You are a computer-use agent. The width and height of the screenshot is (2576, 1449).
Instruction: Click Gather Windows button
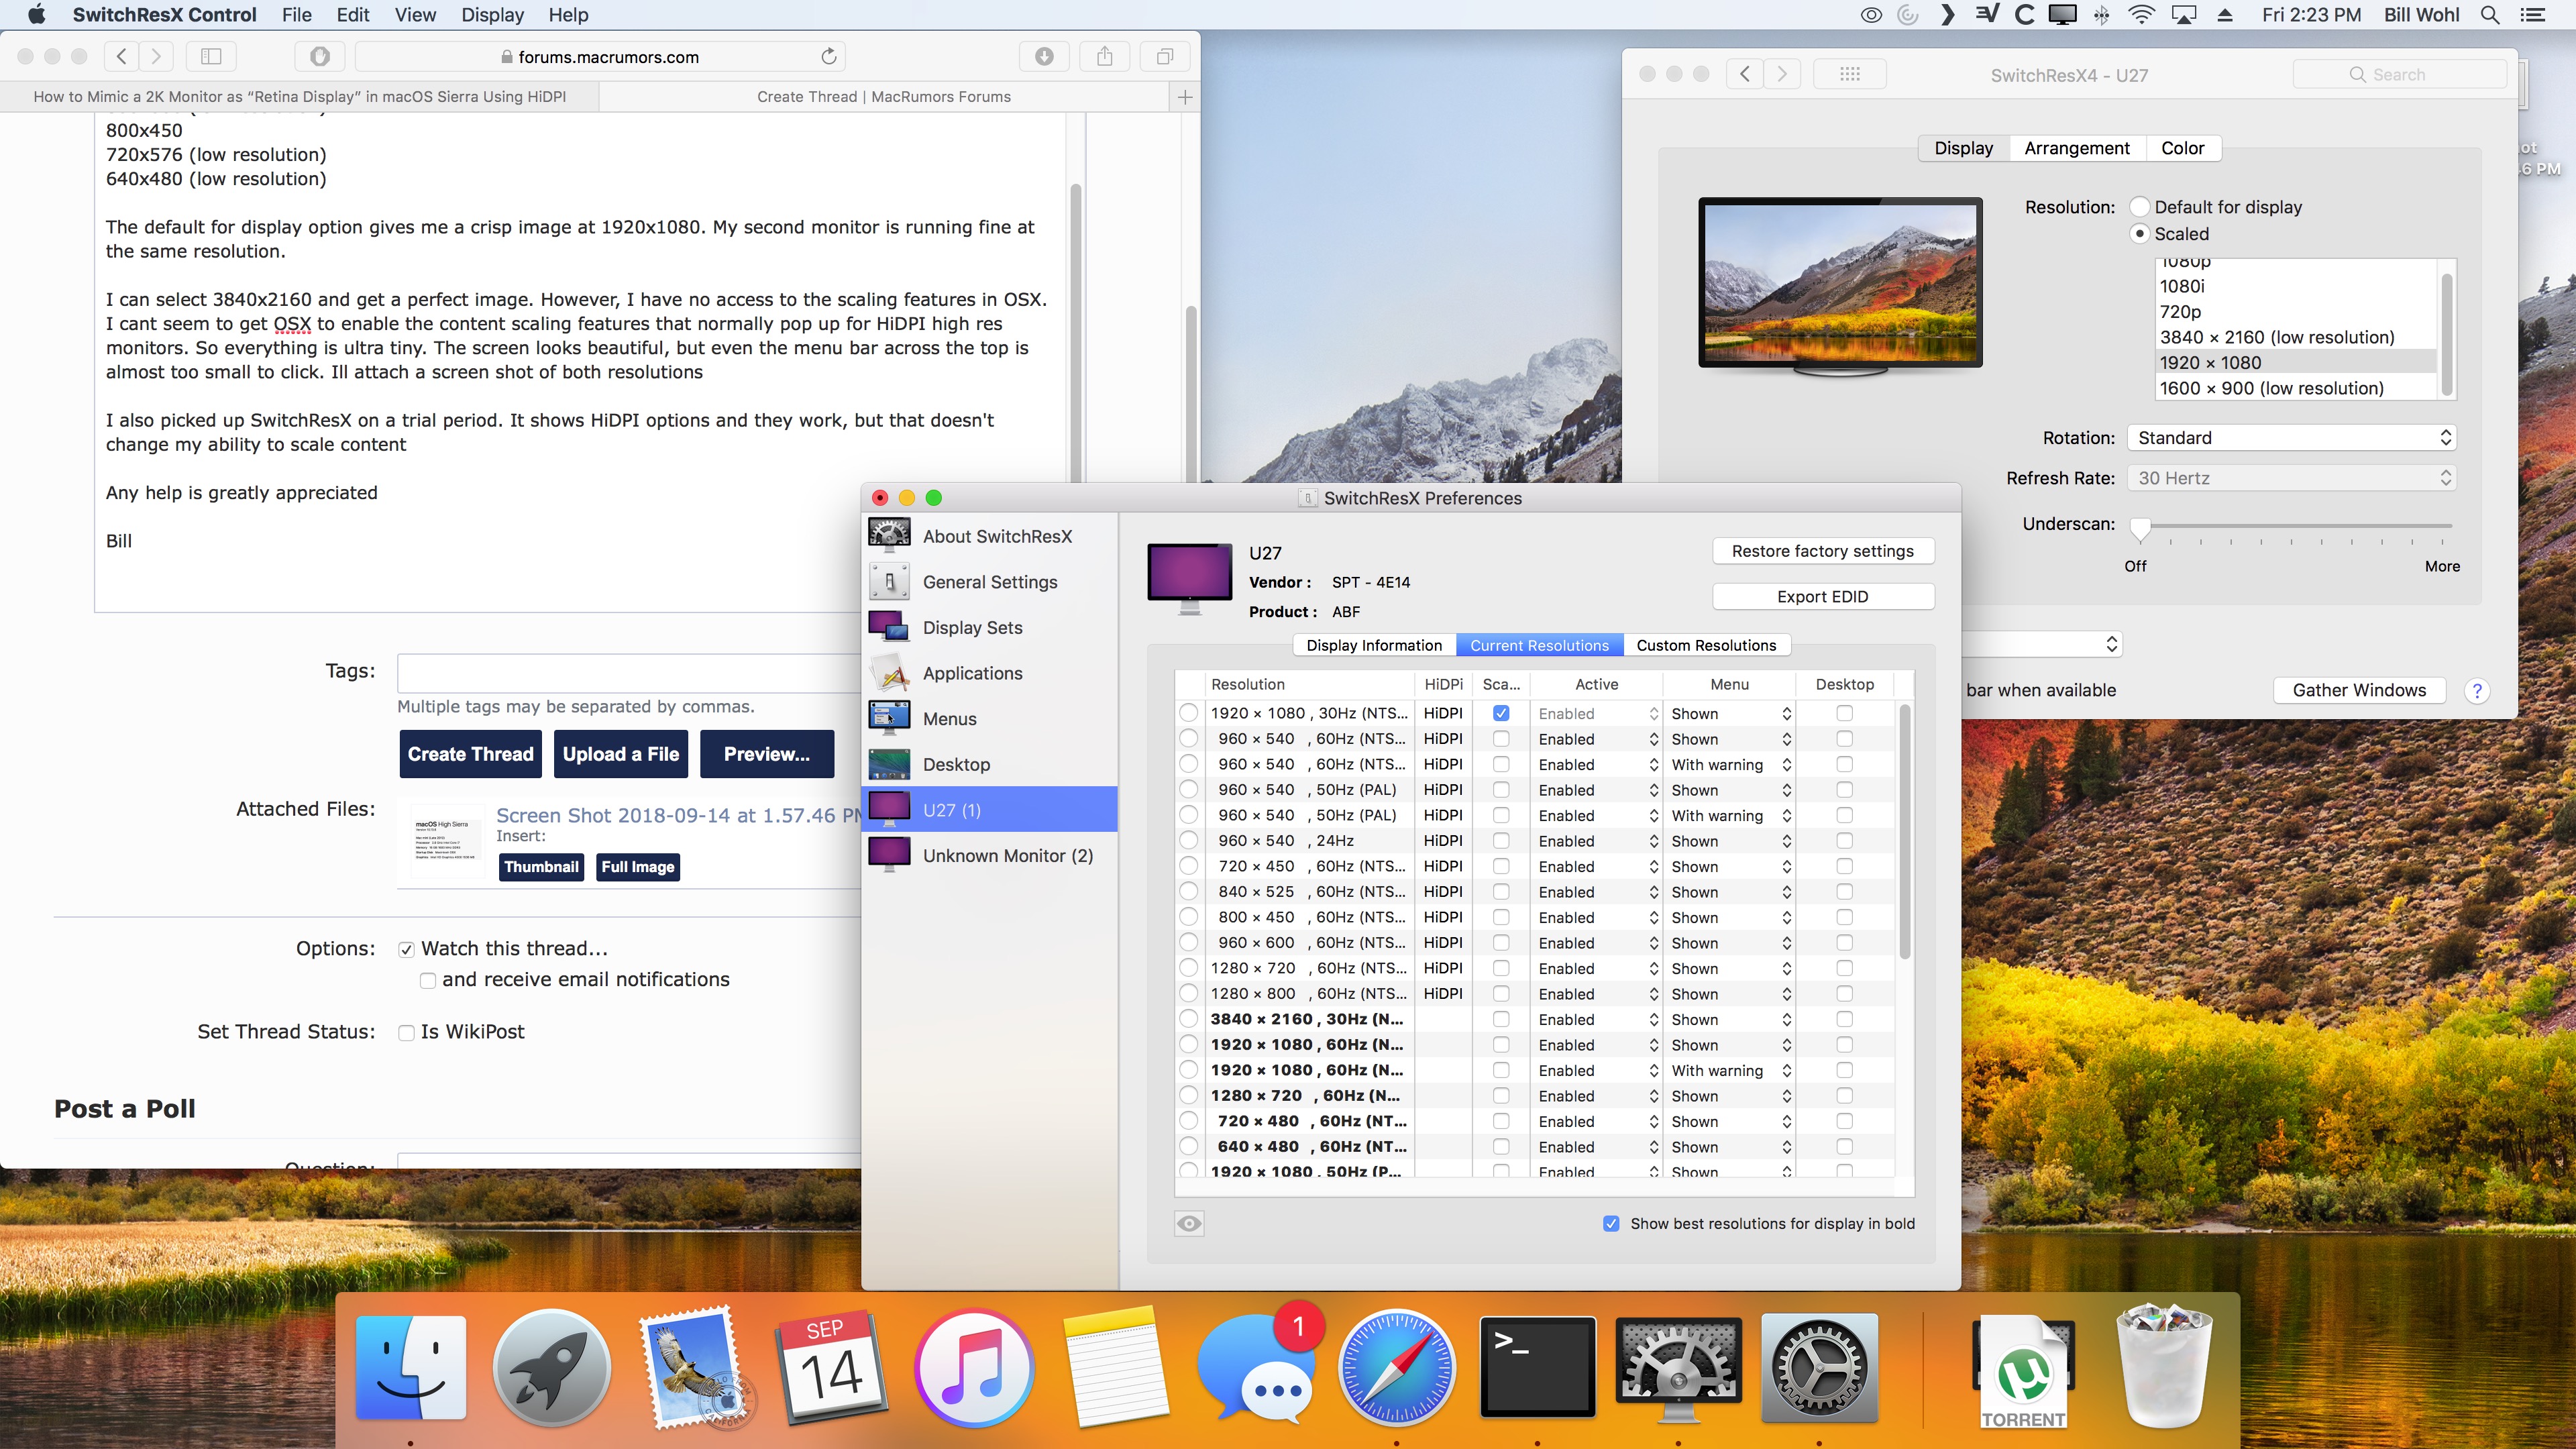(x=2359, y=690)
